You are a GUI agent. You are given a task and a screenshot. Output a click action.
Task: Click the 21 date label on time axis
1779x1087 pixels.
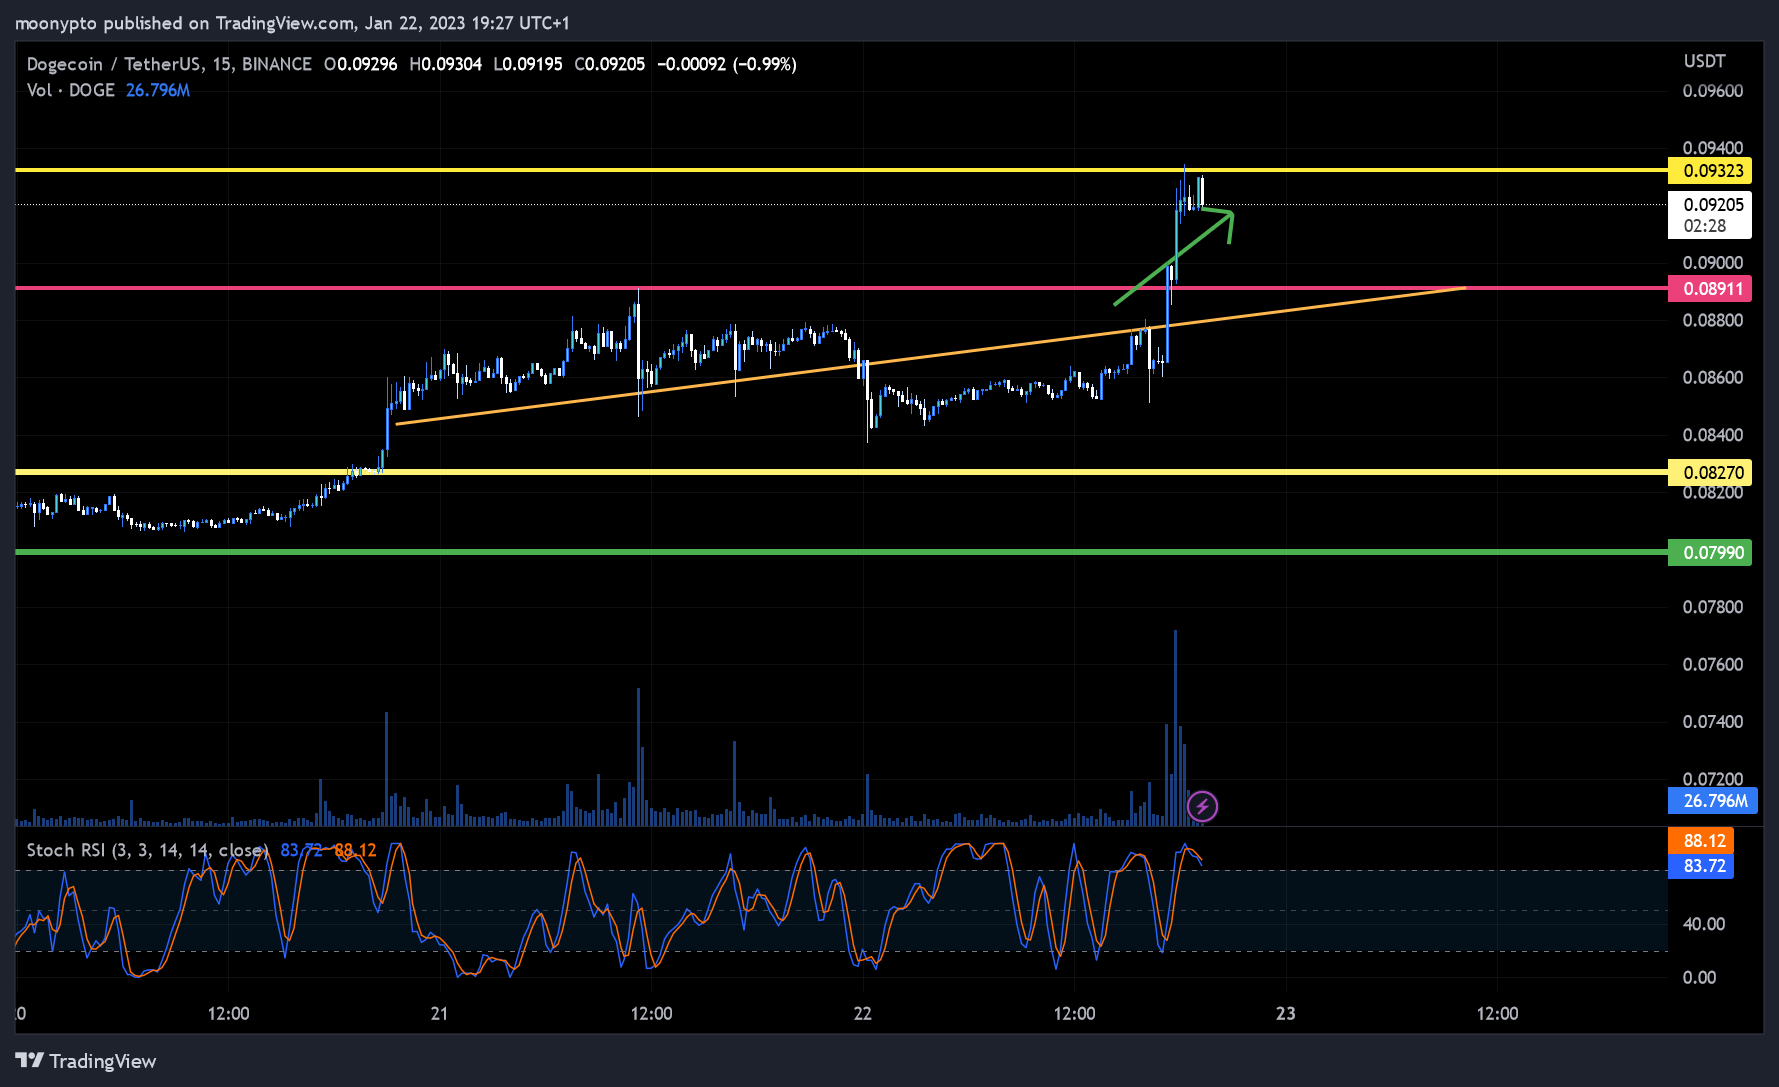tap(439, 1014)
